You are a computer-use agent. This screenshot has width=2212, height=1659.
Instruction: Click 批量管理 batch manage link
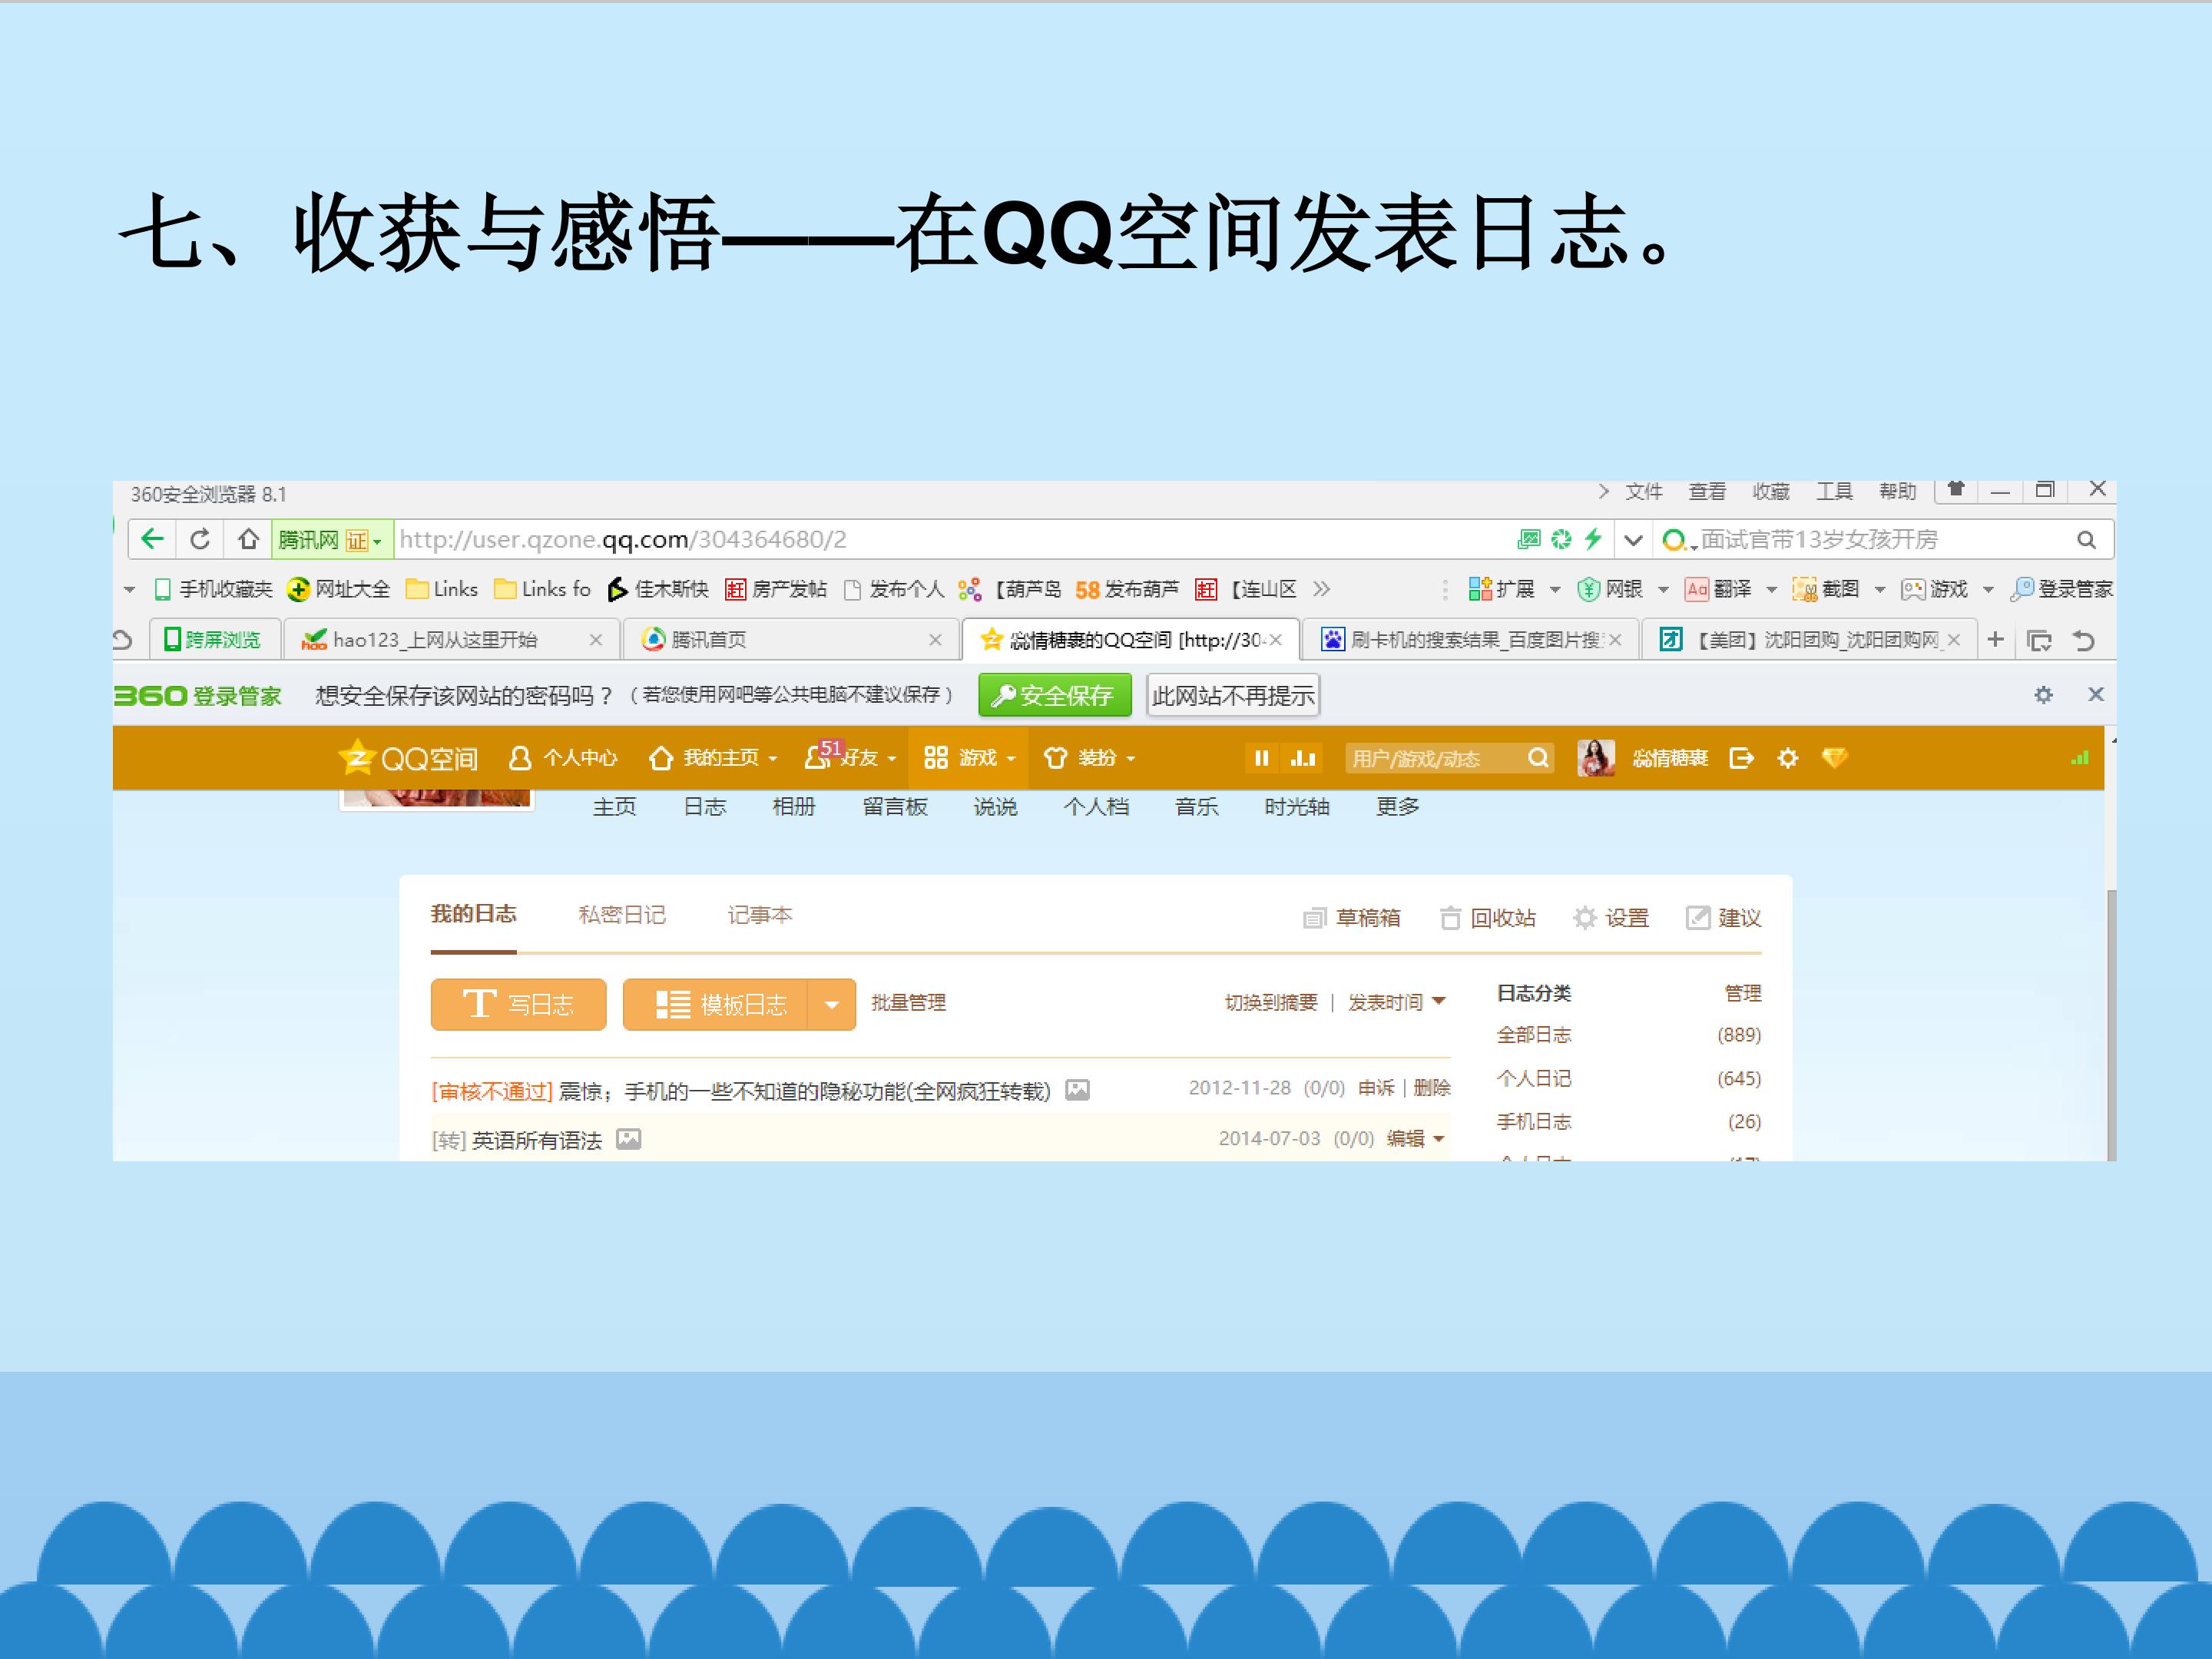click(908, 1003)
